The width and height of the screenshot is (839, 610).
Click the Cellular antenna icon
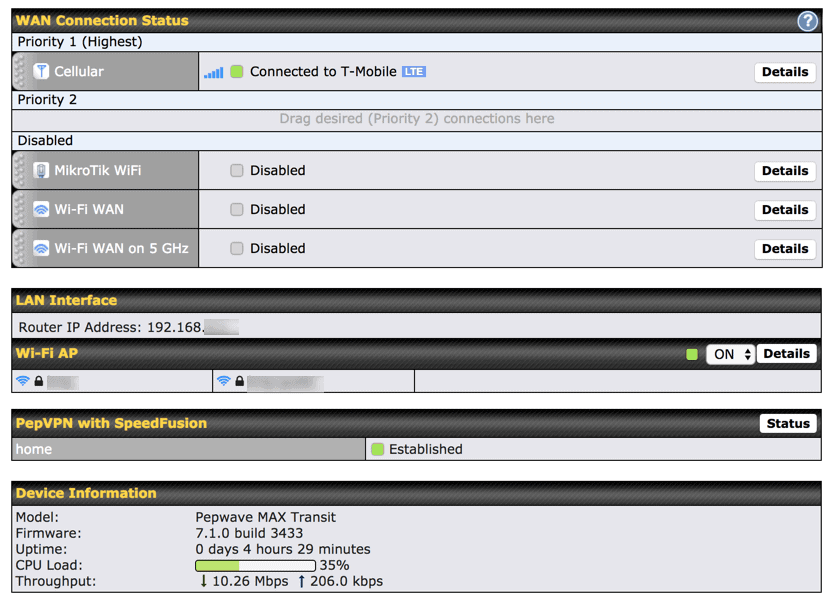[x=41, y=71]
